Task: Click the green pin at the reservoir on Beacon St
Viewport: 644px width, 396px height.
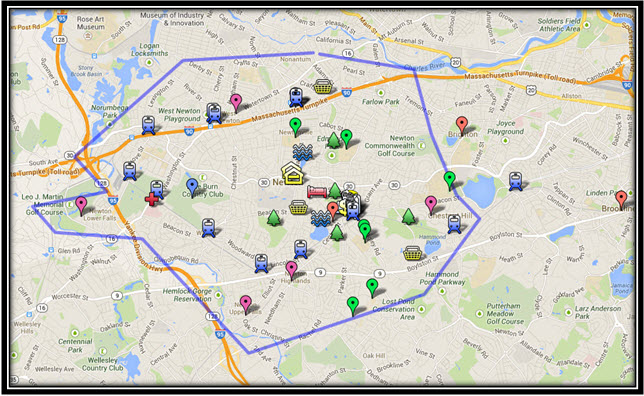Action: point(450,181)
